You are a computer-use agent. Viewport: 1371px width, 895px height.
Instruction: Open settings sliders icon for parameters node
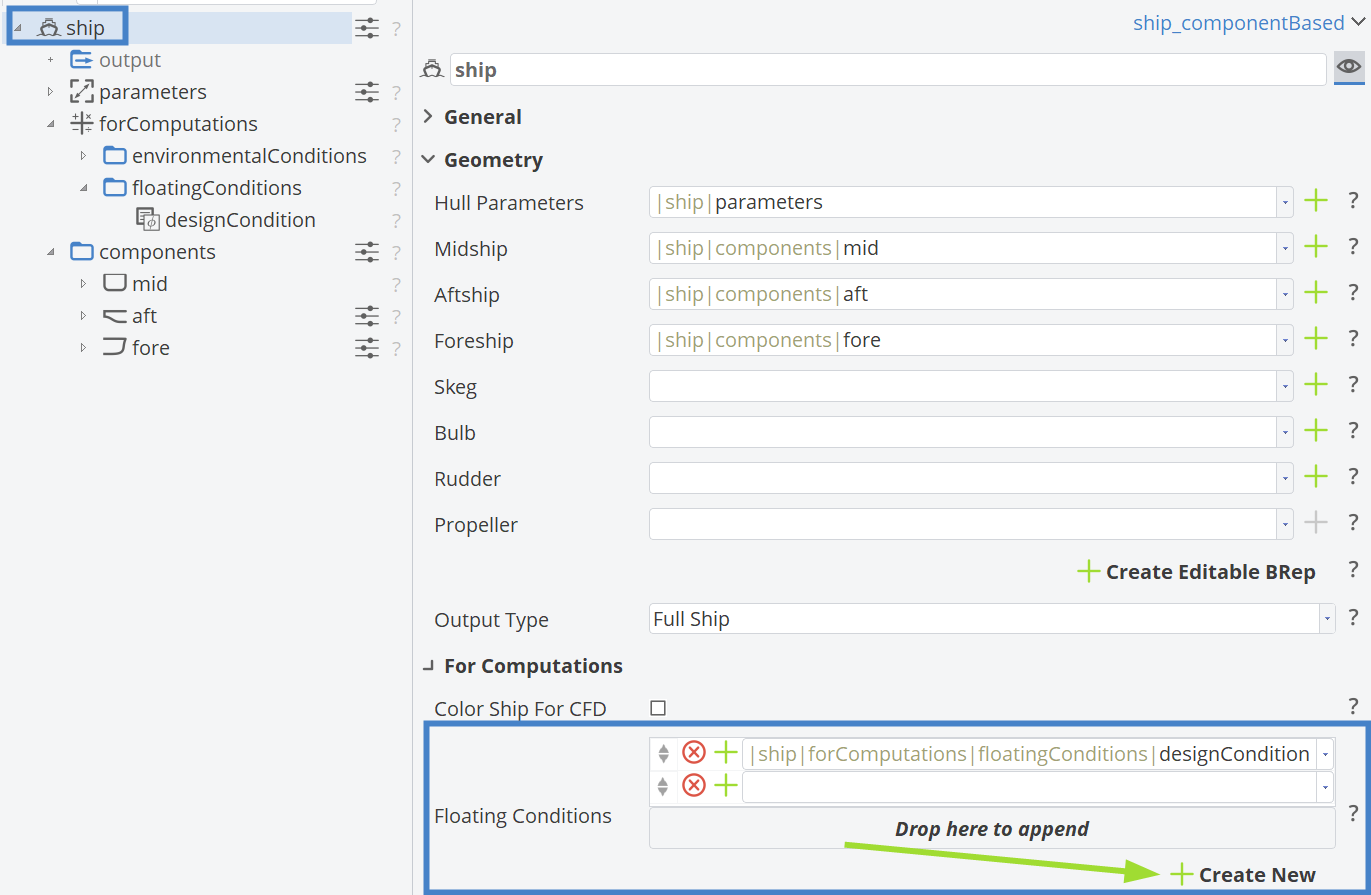367,92
